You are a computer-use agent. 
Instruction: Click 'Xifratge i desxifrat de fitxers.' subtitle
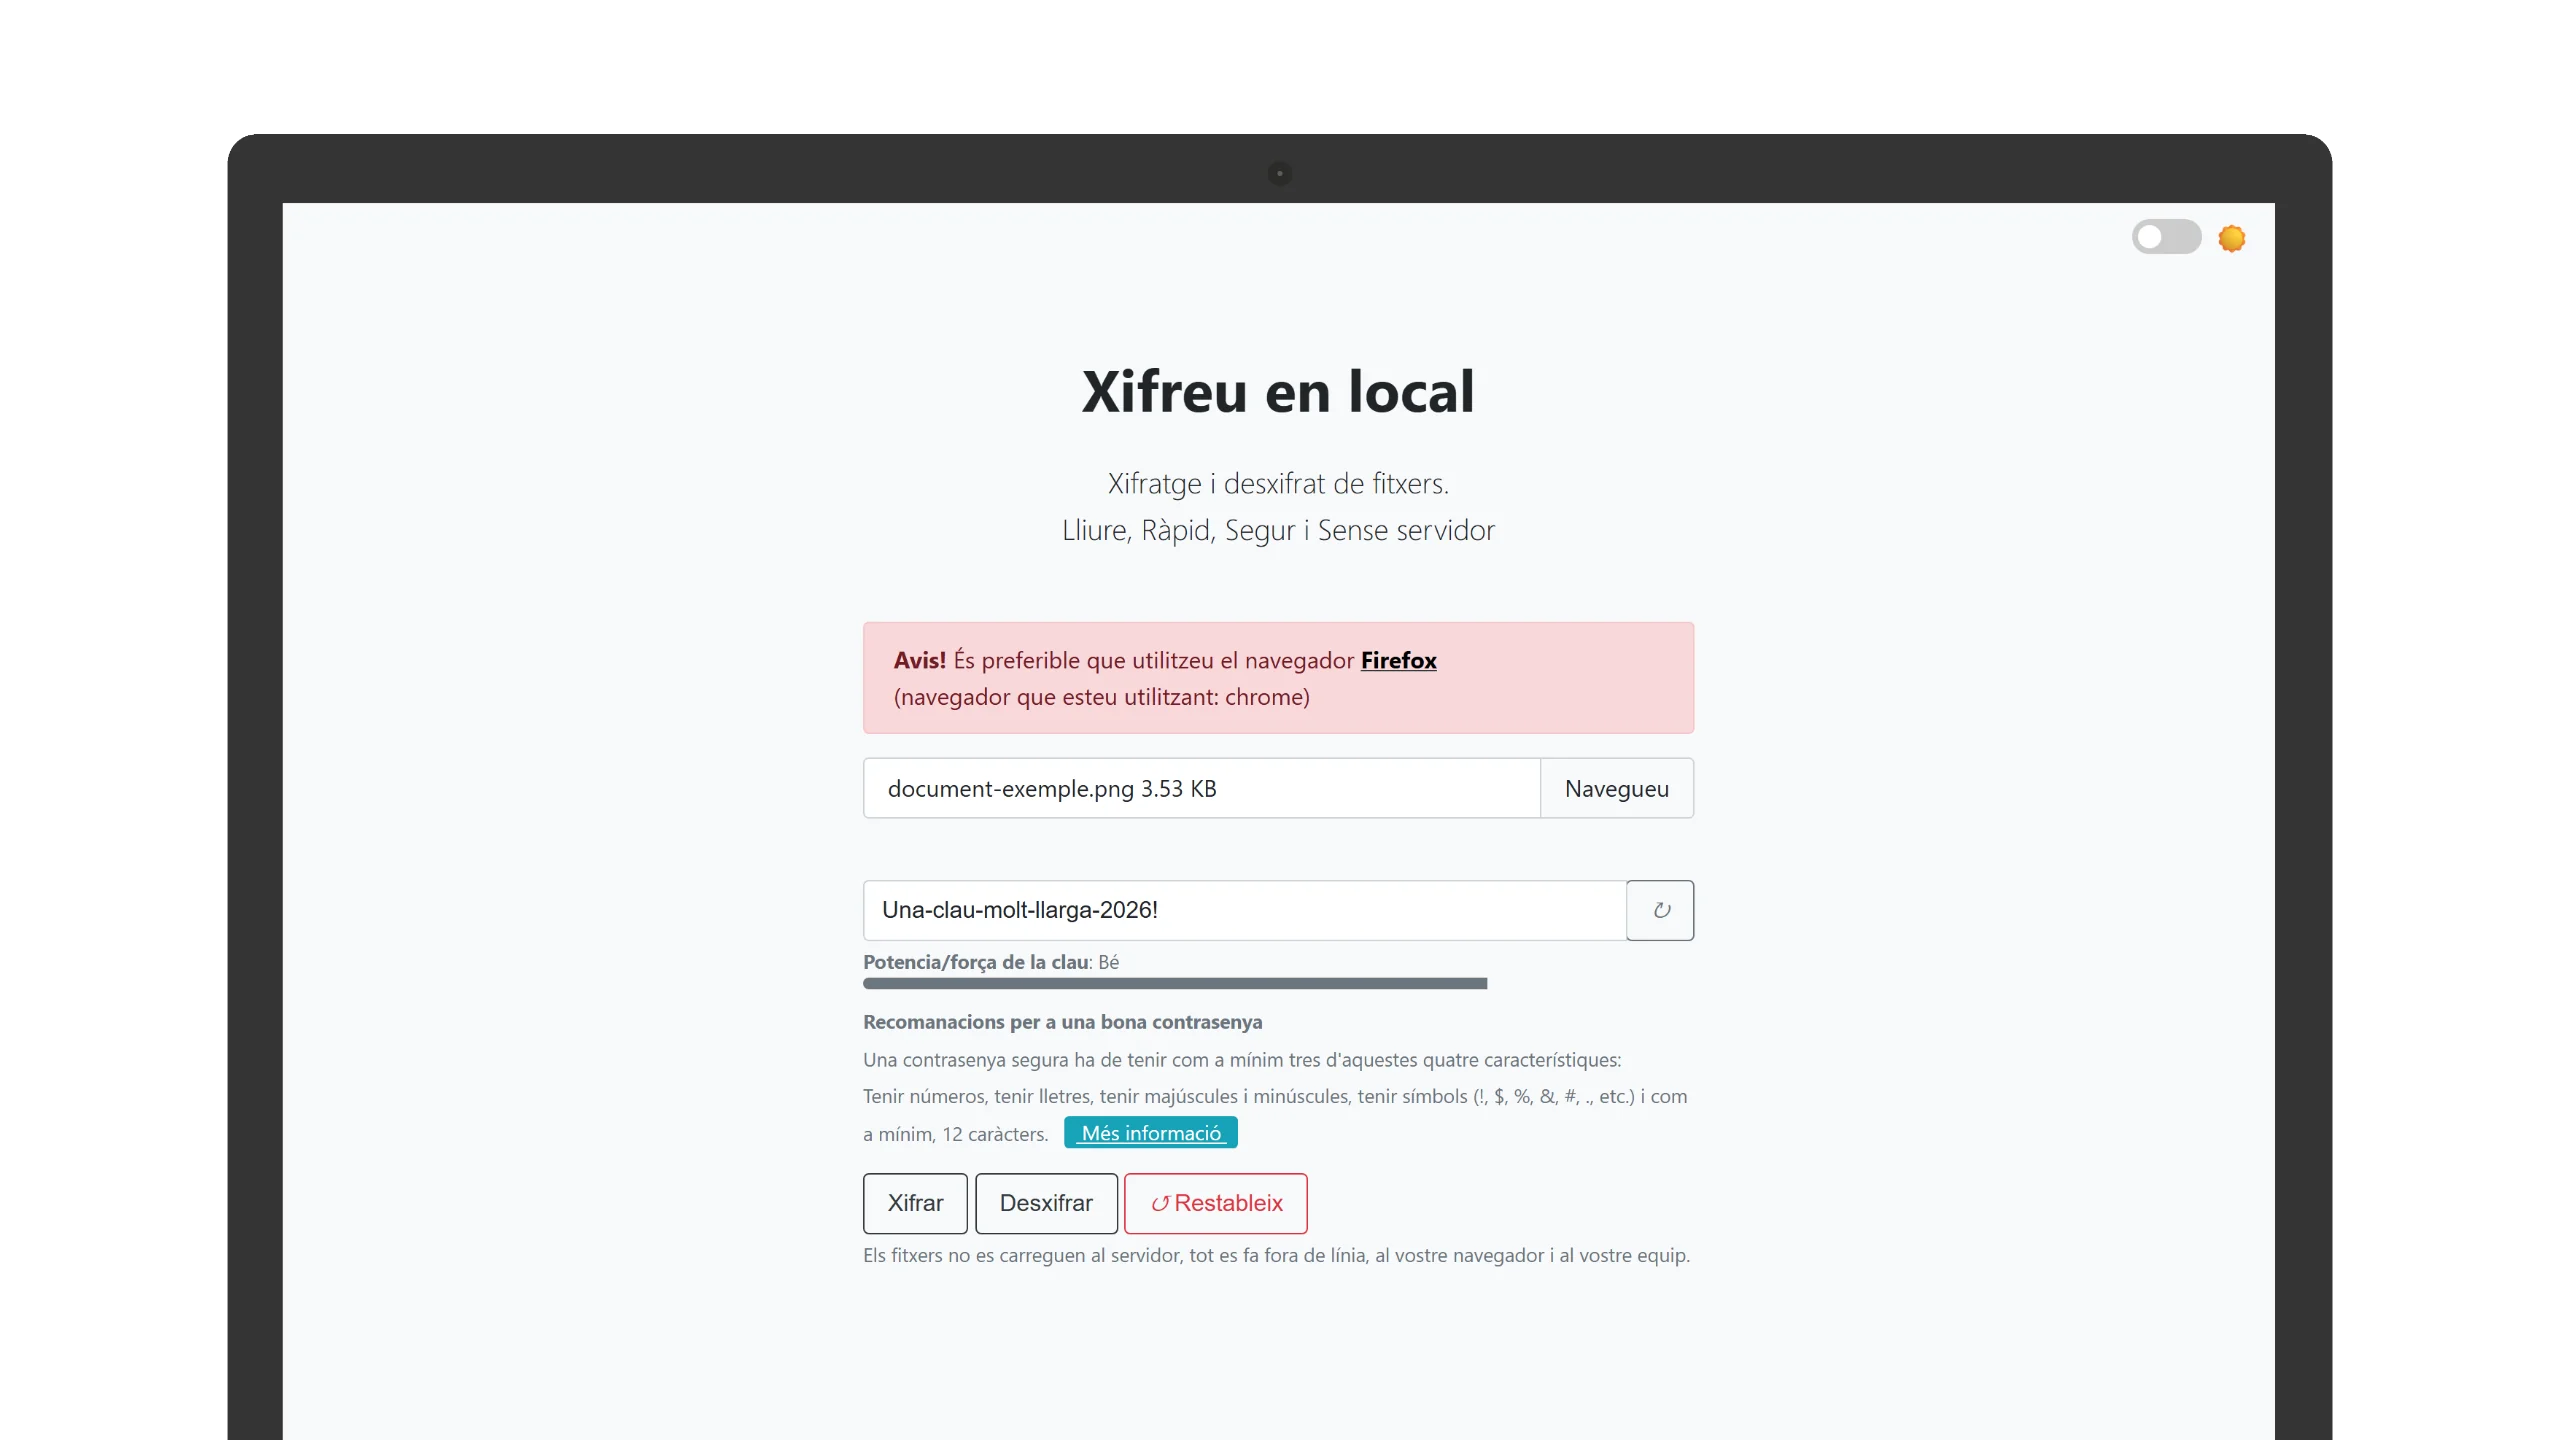pos(1278,484)
